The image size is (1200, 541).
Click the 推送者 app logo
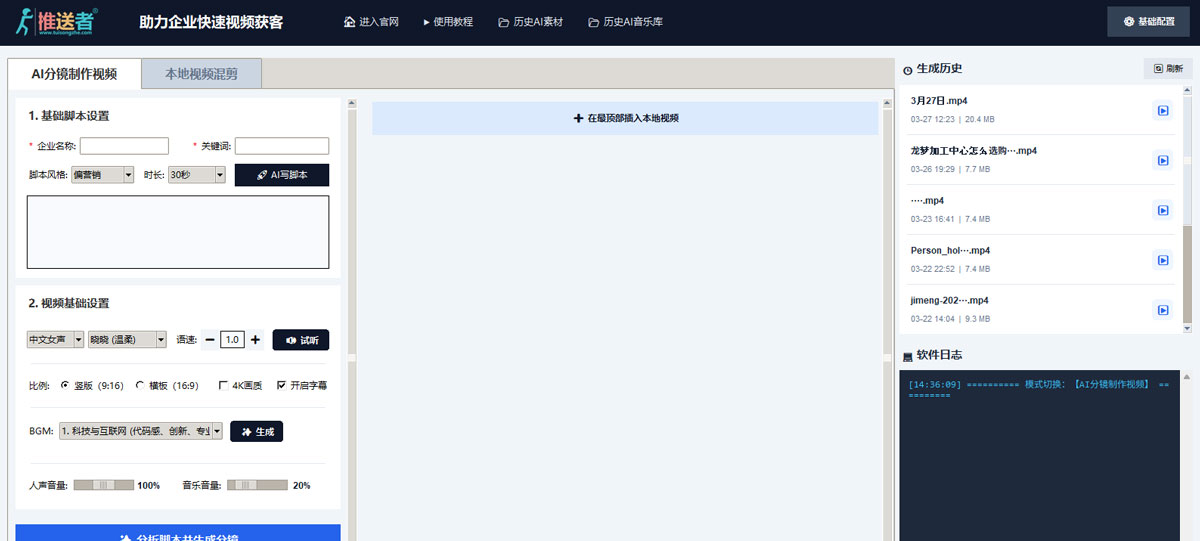click(56, 21)
